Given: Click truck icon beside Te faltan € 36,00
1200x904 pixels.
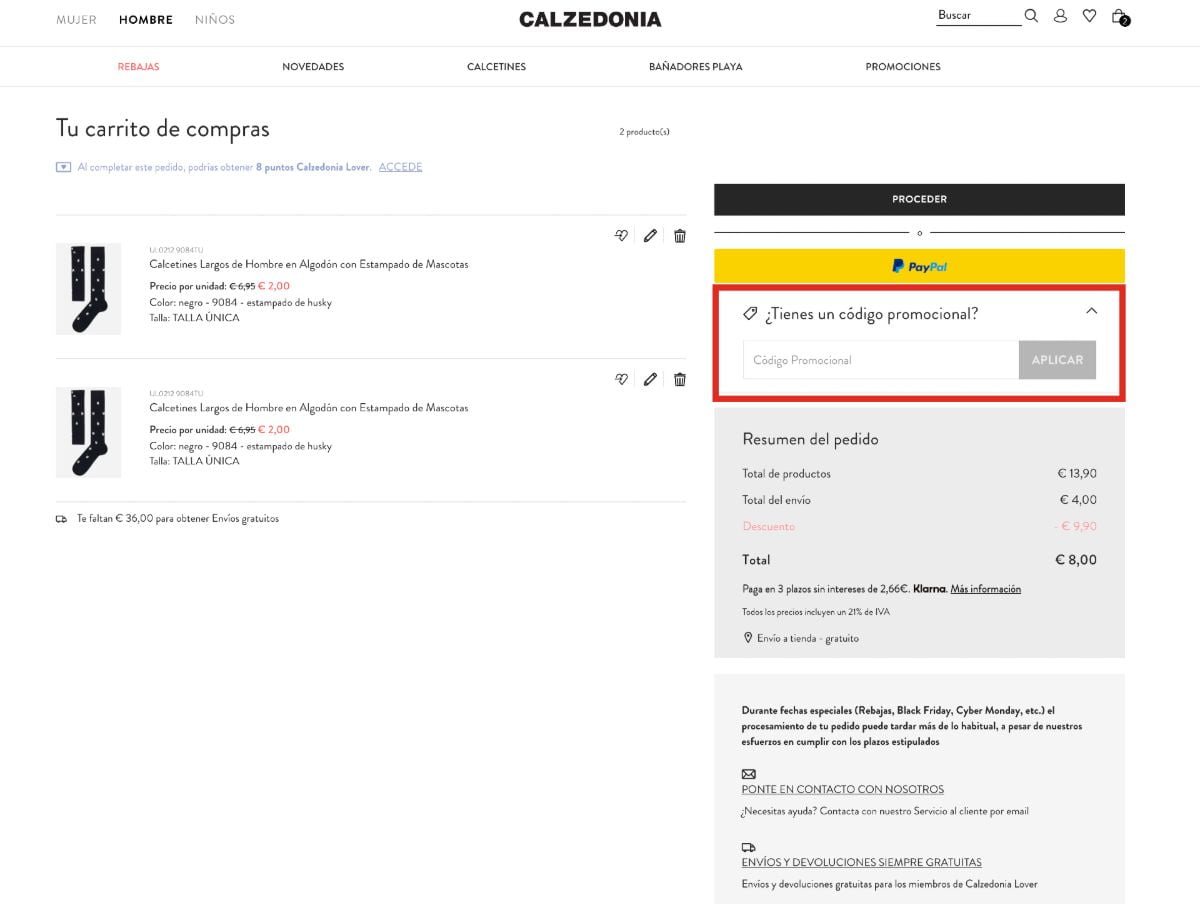Looking at the screenshot, I should tap(62, 519).
